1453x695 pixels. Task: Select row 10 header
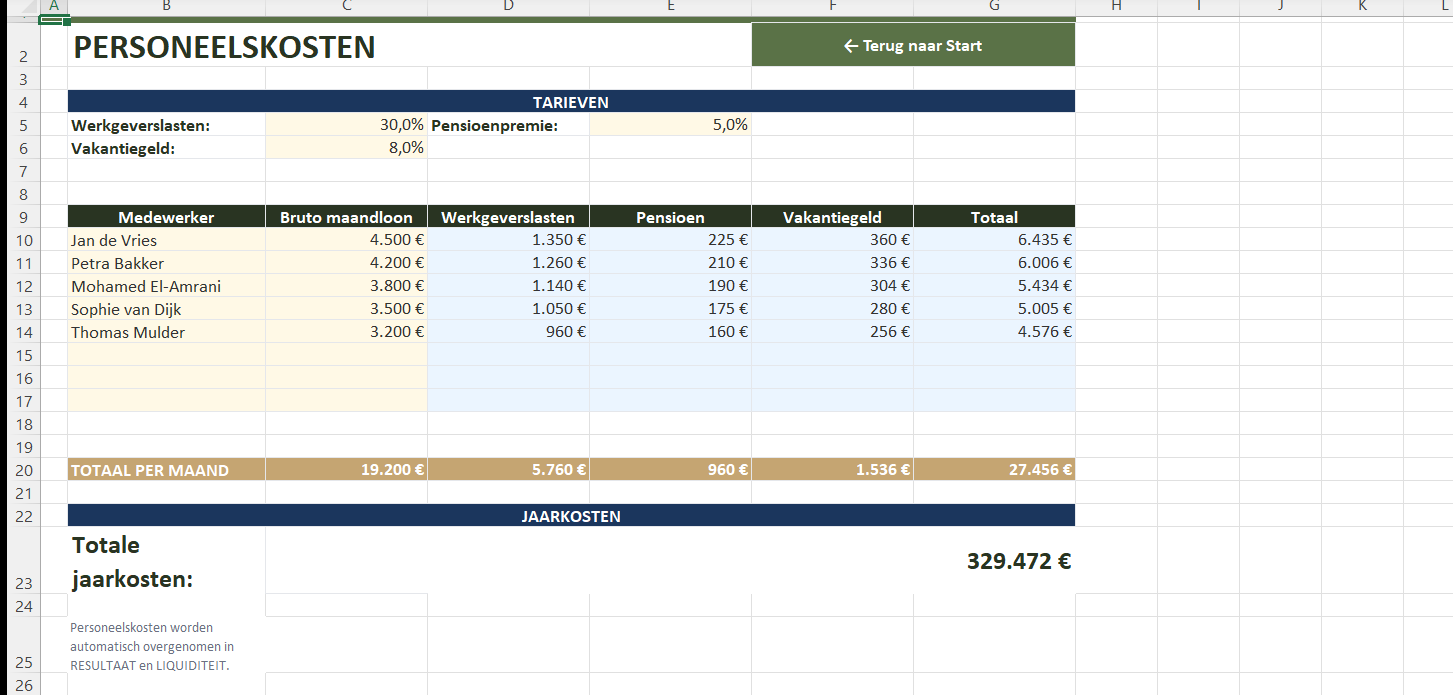[25, 241]
